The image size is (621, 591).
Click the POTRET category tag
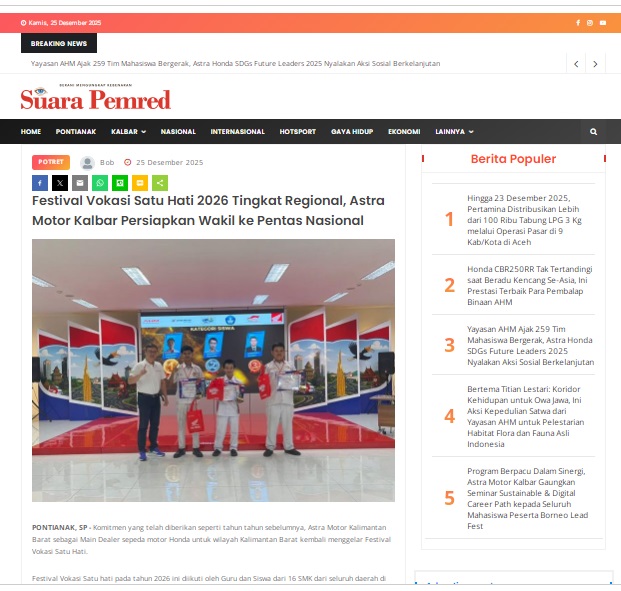[51, 162]
